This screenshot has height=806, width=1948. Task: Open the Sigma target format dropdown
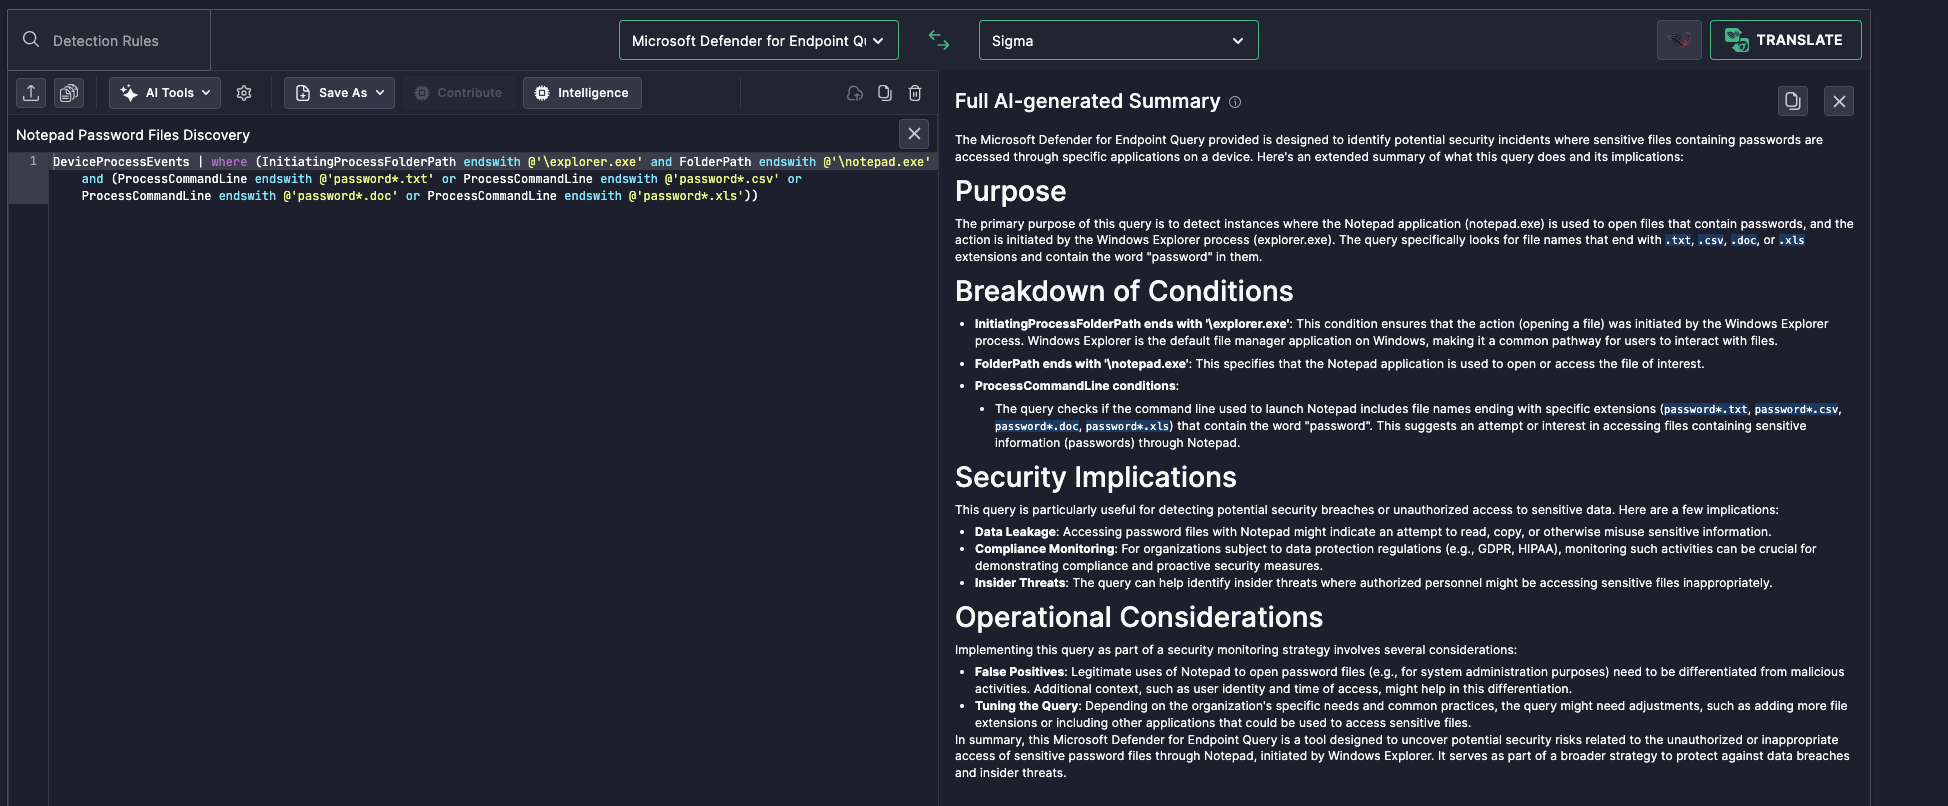(1118, 40)
